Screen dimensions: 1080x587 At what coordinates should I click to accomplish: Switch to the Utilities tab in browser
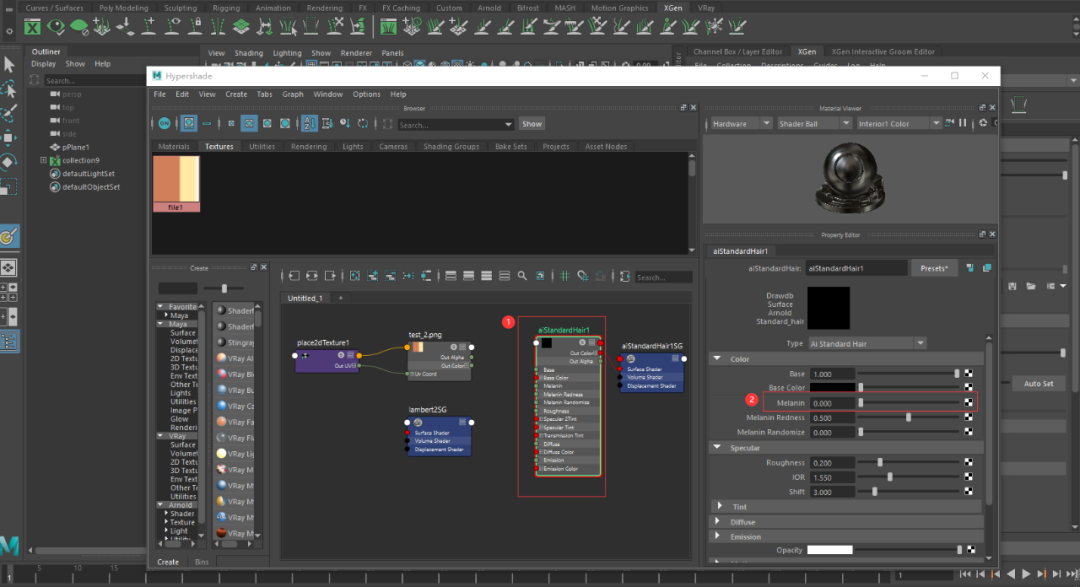point(262,147)
